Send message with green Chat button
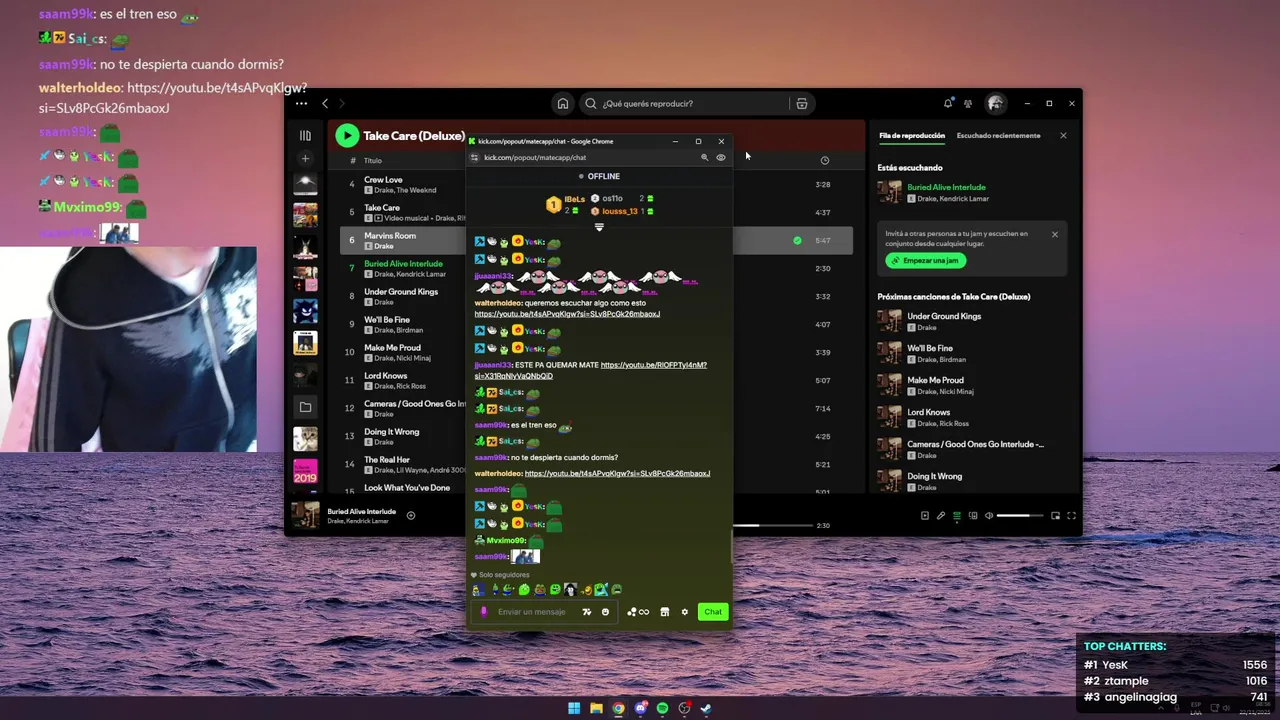 [x=712, y=612]
